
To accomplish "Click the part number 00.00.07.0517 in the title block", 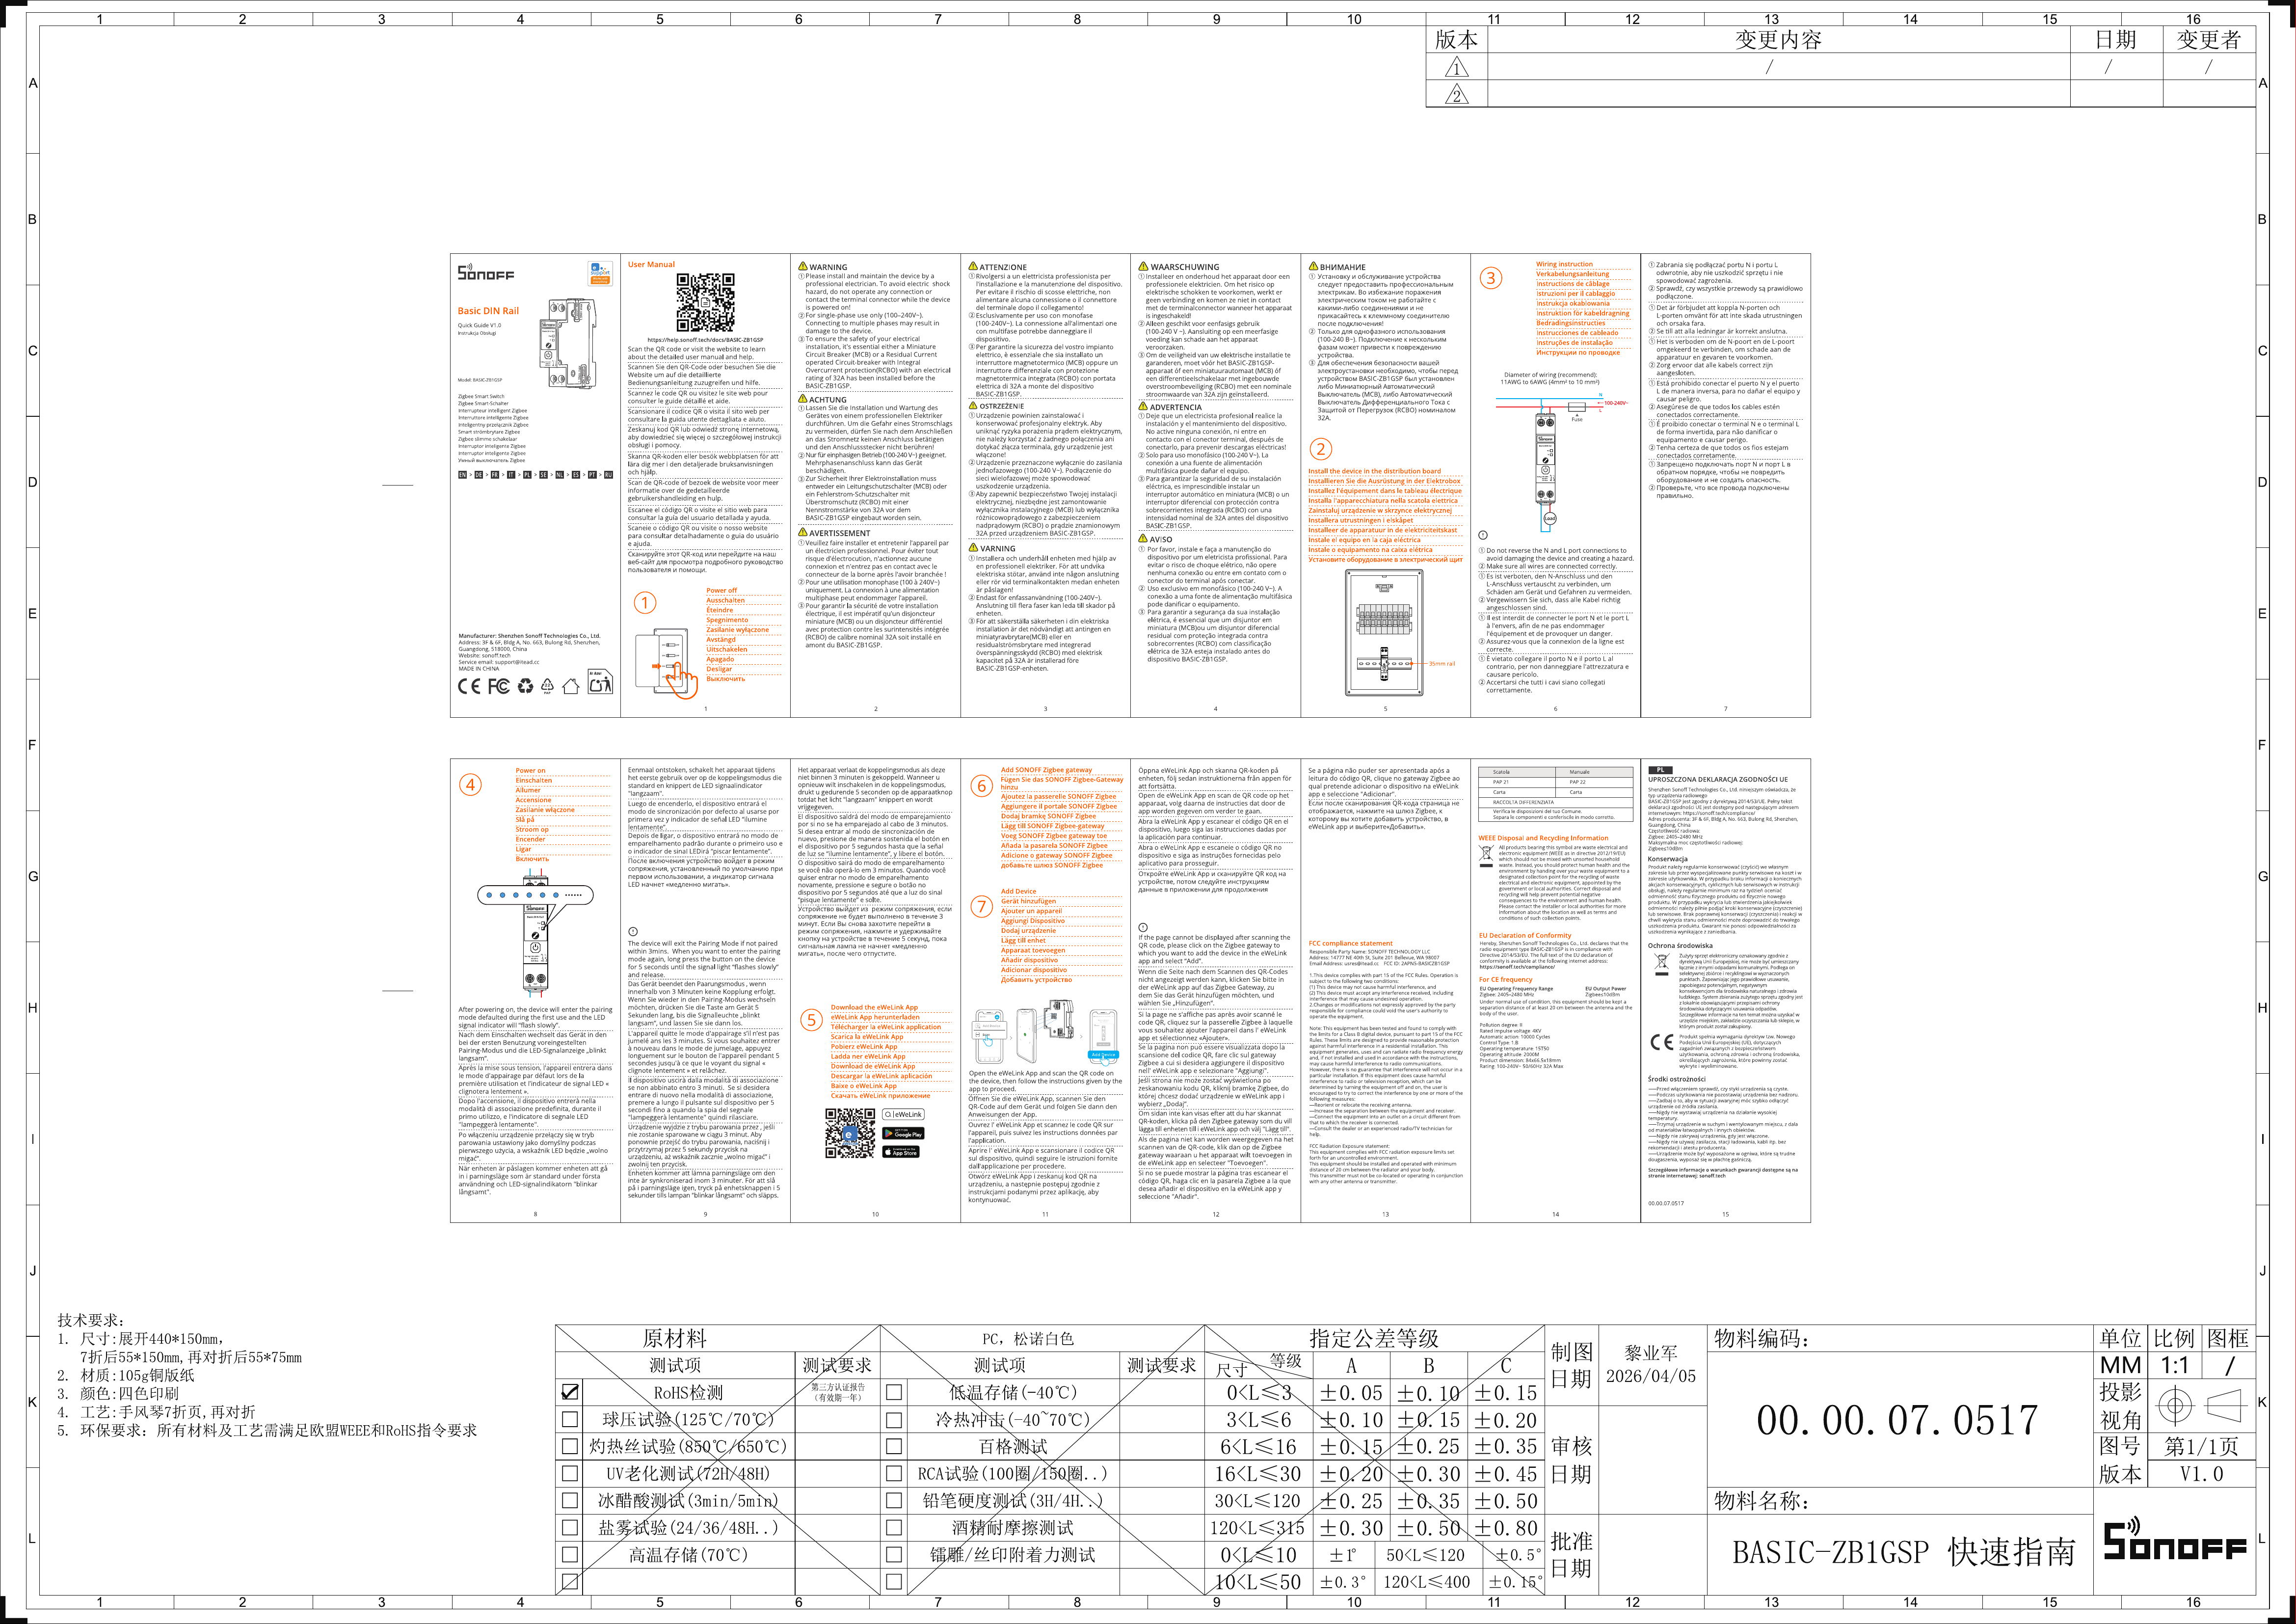I will click(x=1897, y=1420).
